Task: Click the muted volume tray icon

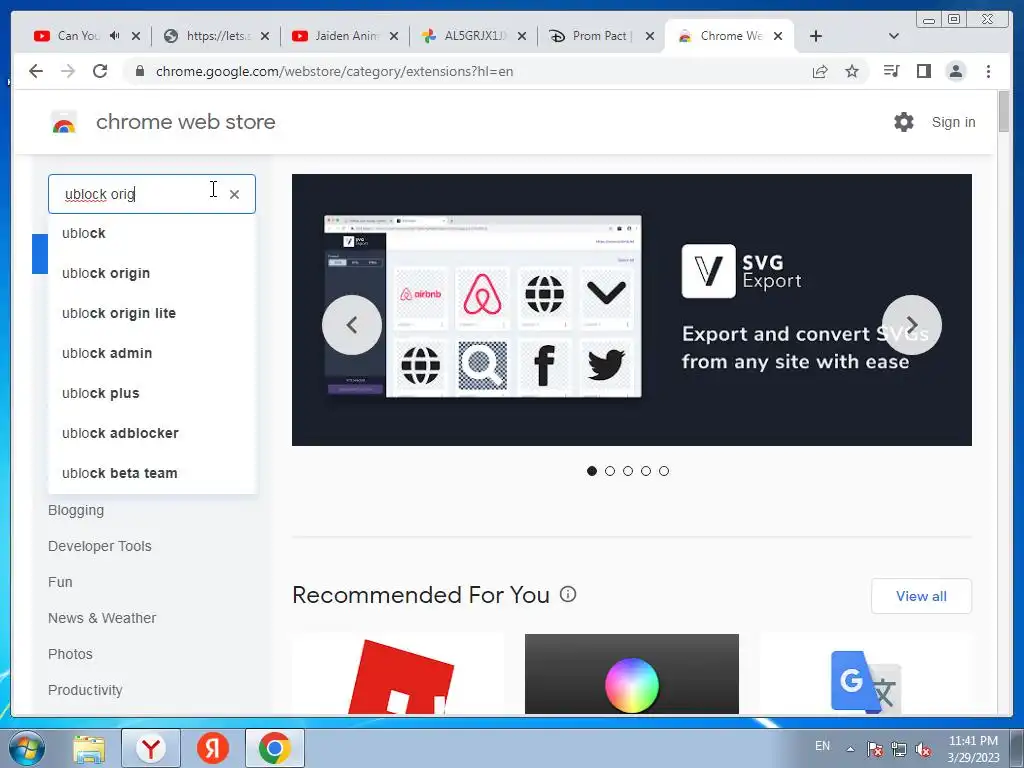Action: (x=923, y=749)
